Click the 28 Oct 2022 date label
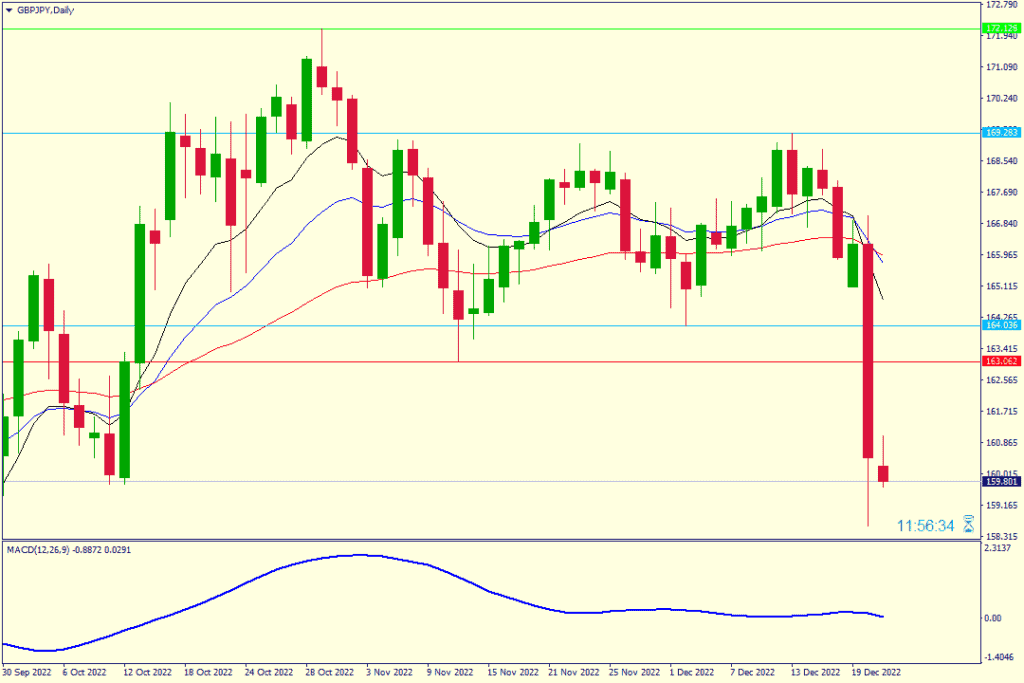Screen dimensions: 1024x683 point(332,674)
